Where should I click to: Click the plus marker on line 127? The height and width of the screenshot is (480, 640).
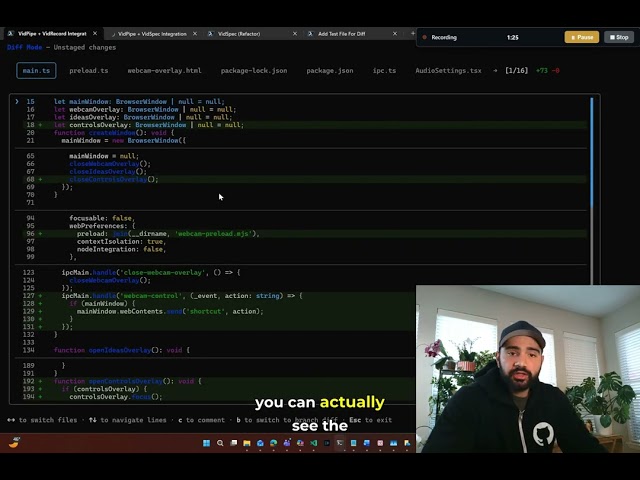40,296
